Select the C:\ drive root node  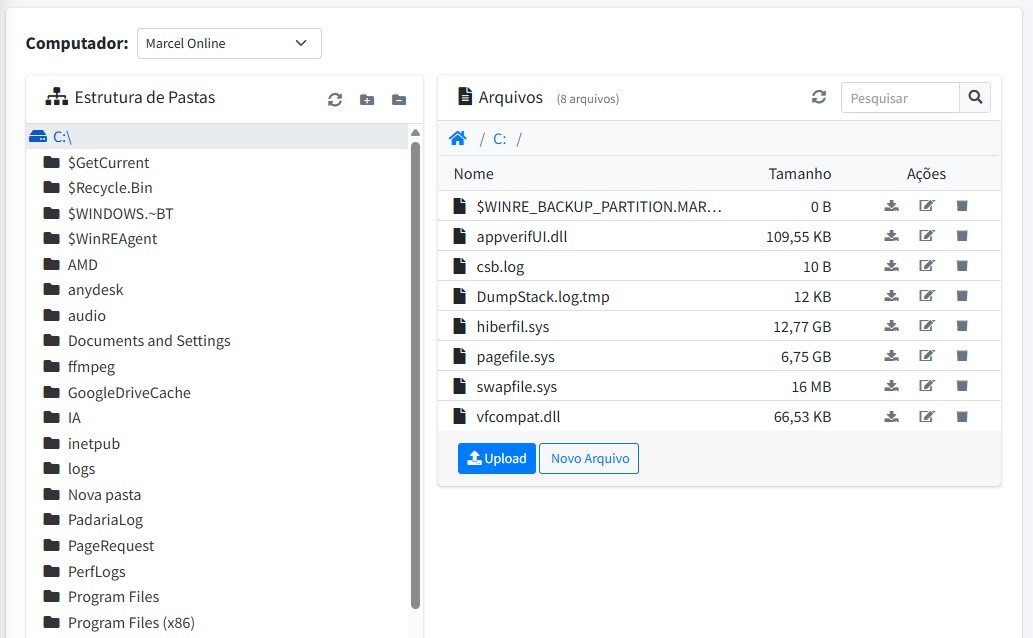[62, 137]
